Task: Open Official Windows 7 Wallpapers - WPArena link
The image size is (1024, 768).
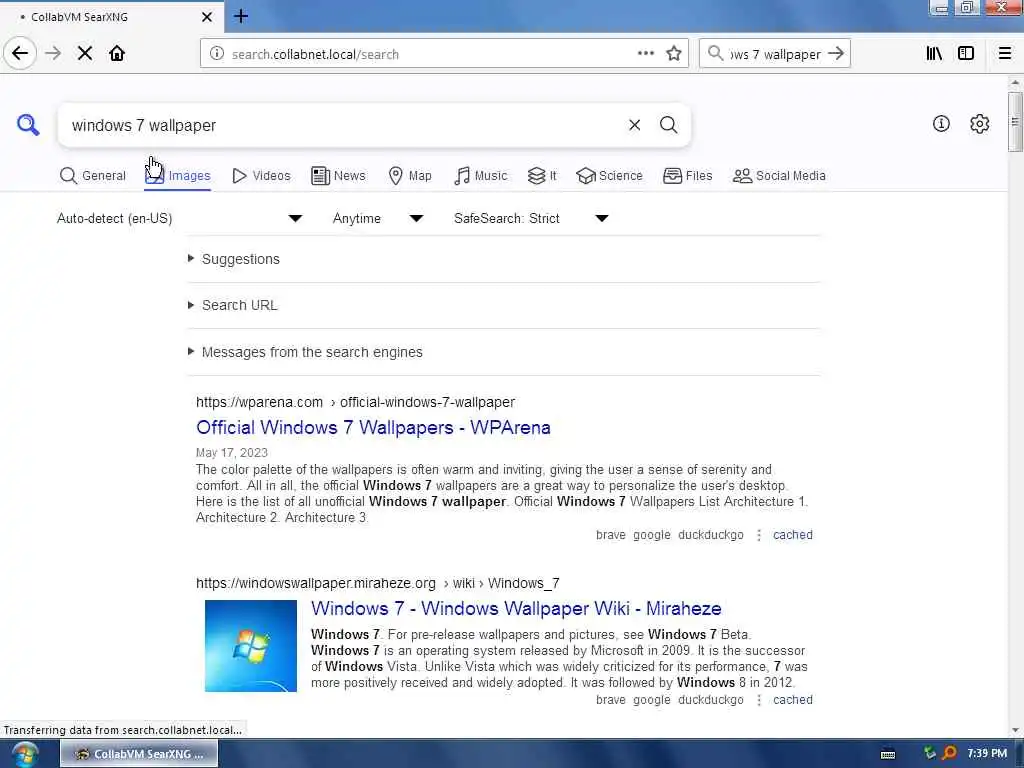Action: (x=373, y=428)
